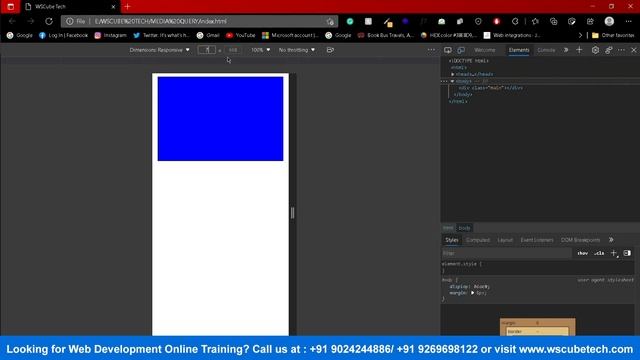Click the browser back arrow
This screenshot has width=640, height=360.
[x=12, y=21]
